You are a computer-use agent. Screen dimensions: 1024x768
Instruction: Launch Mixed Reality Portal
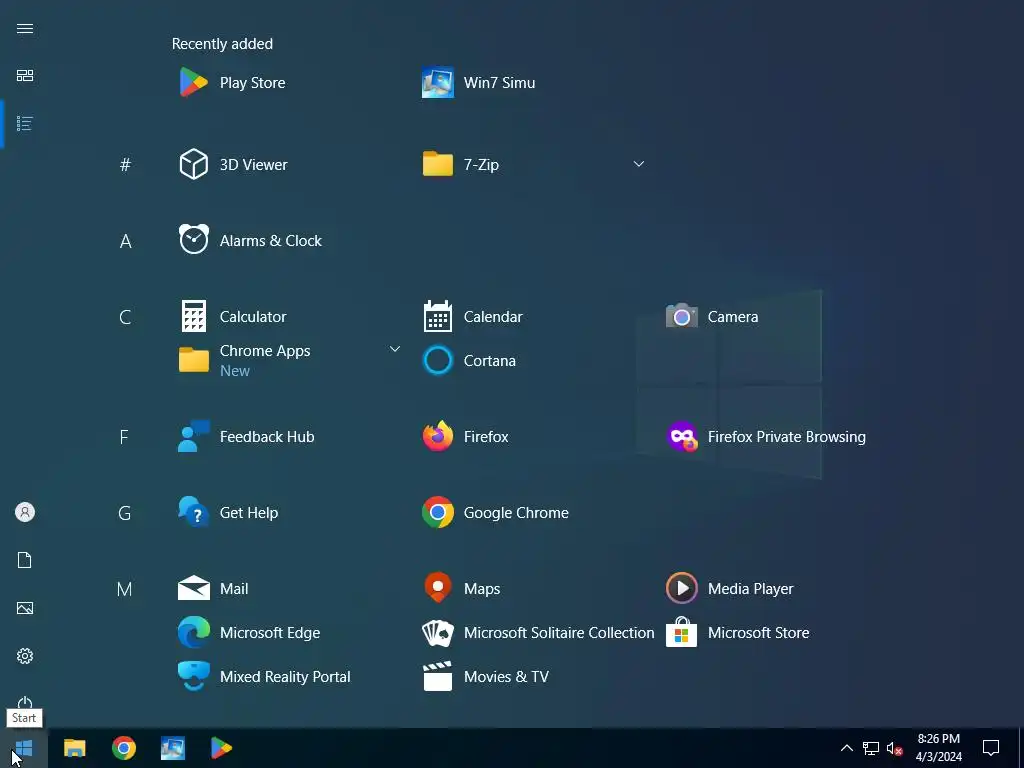pyautogui.click(x=264, y=677)
